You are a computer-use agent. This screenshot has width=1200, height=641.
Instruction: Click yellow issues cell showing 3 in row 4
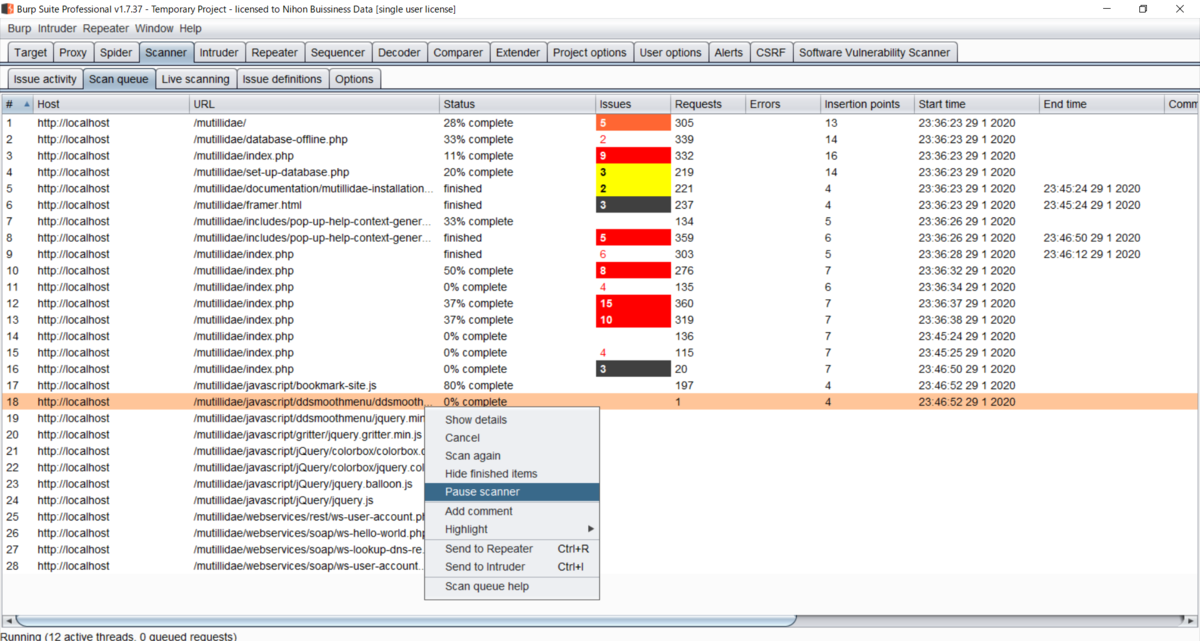click(x=633, y=172)
